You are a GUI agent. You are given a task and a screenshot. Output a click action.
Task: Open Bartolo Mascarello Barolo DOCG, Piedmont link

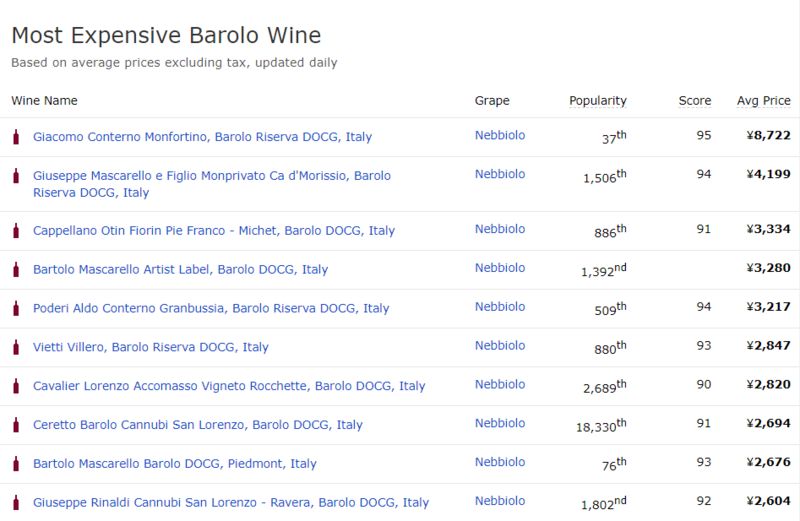tap(175, 464)
